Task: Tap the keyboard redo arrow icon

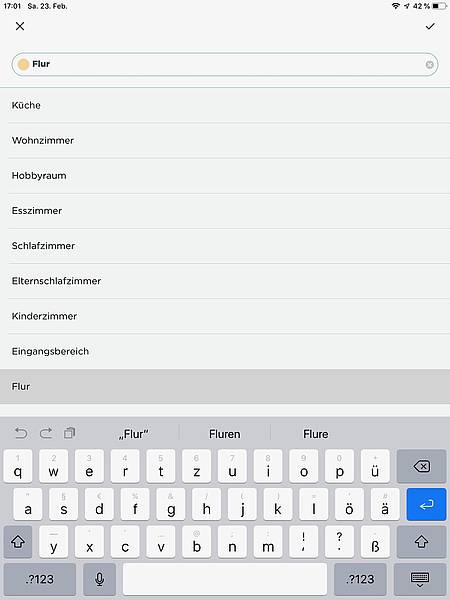Action: (46, 433)
